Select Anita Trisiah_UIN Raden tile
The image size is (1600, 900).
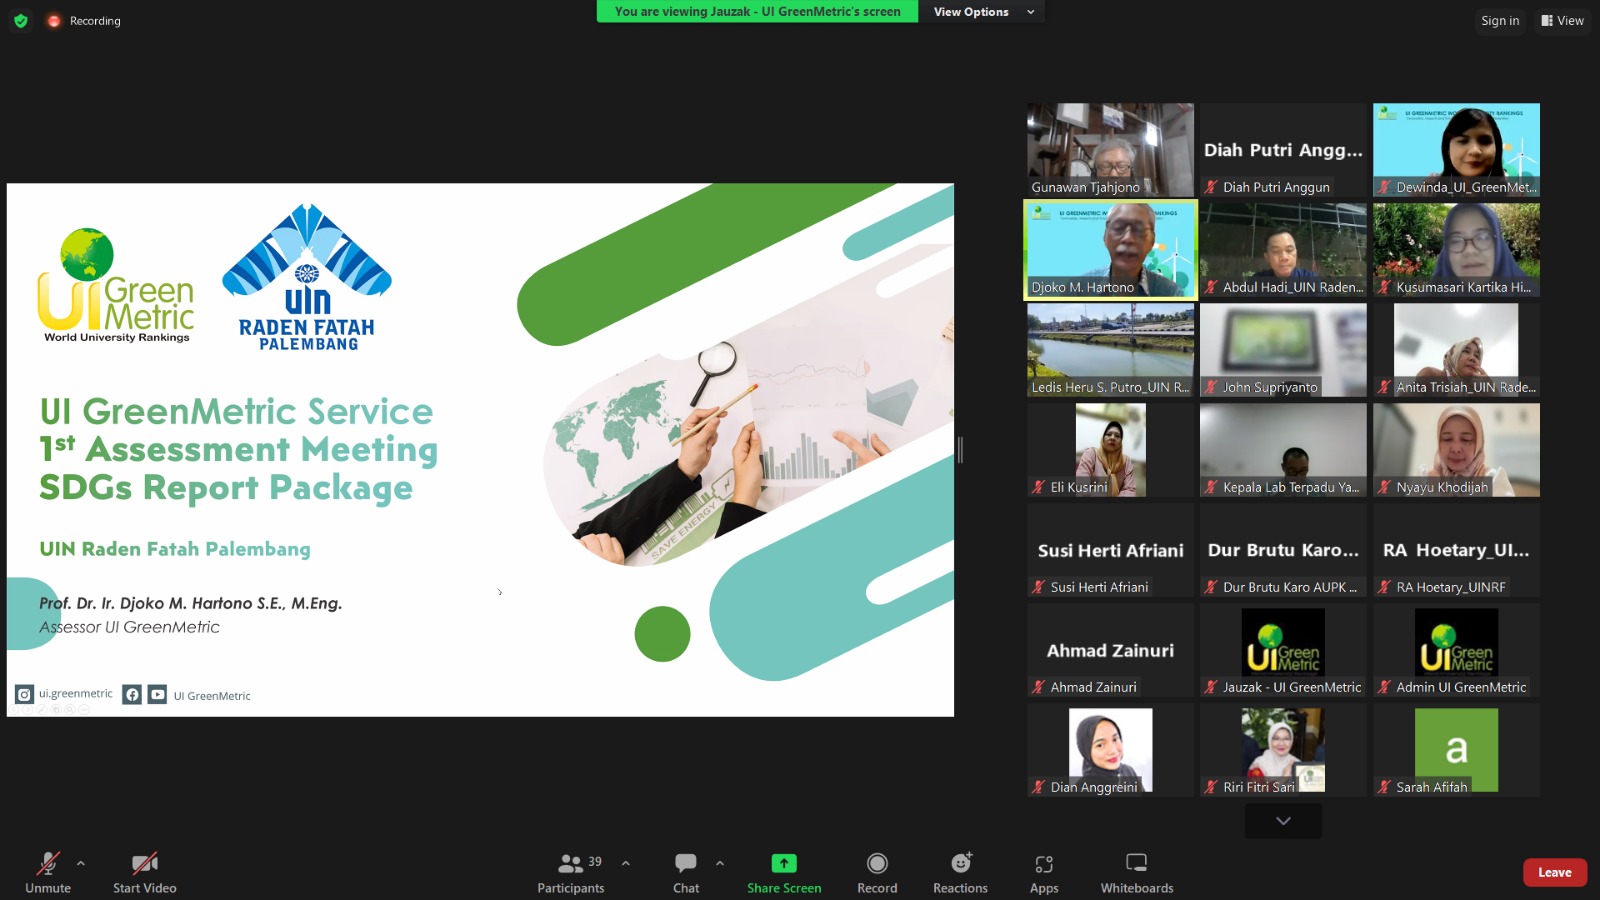(x=1456, y=350)
